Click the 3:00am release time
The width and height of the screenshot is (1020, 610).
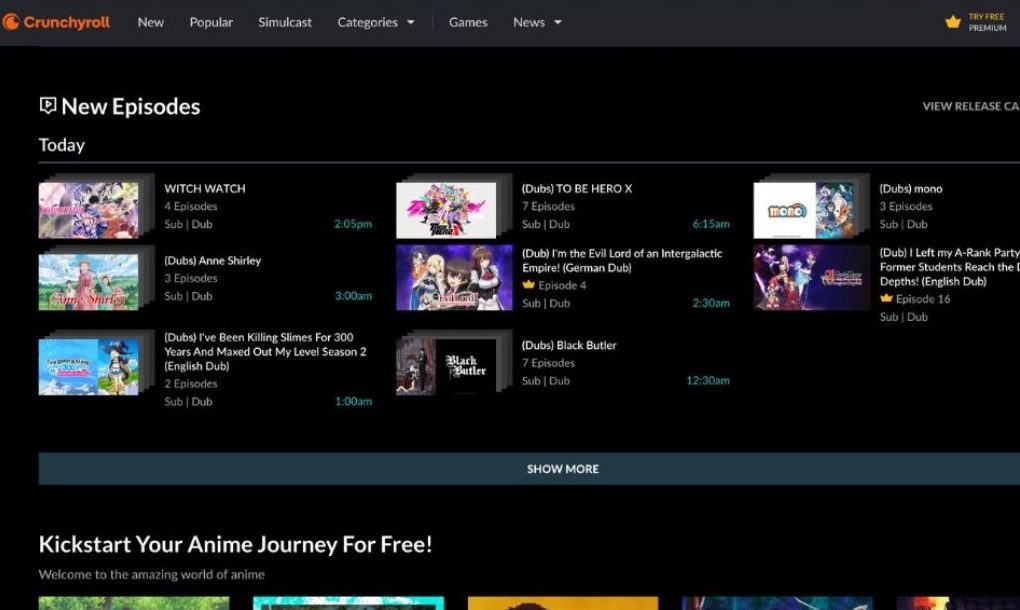353,296
